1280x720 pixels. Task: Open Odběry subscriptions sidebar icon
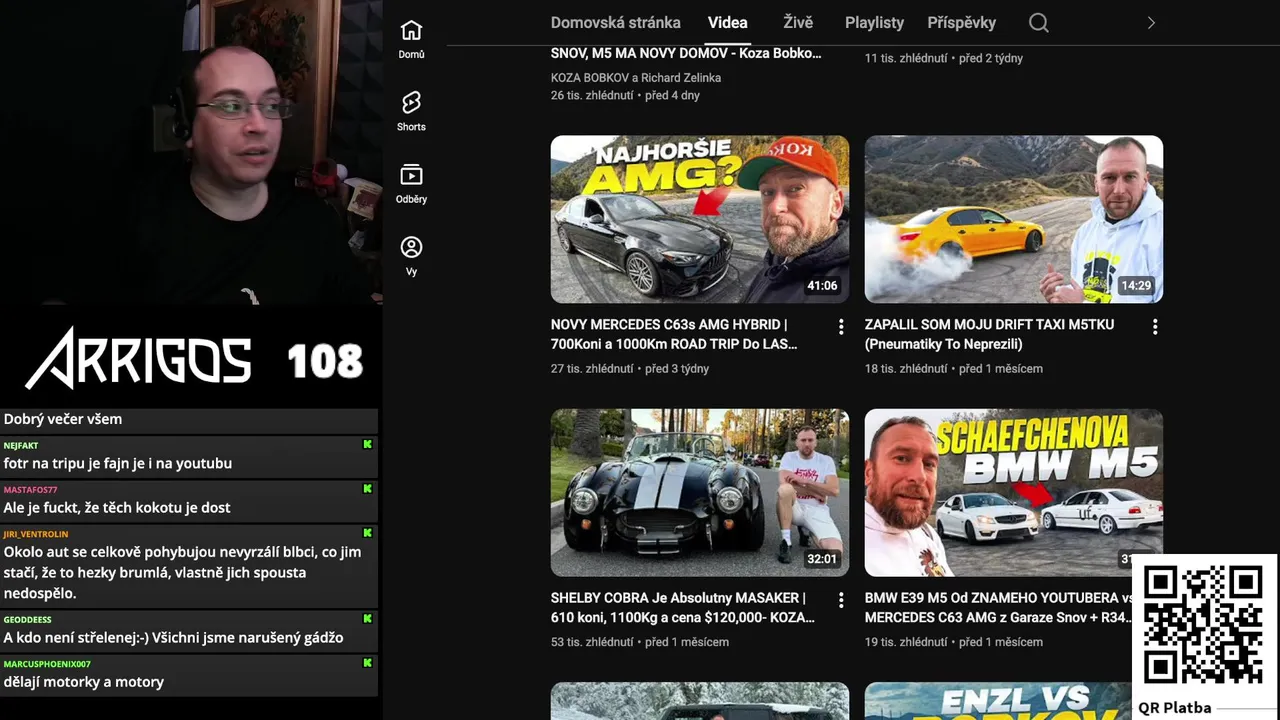tap(411, 184)
